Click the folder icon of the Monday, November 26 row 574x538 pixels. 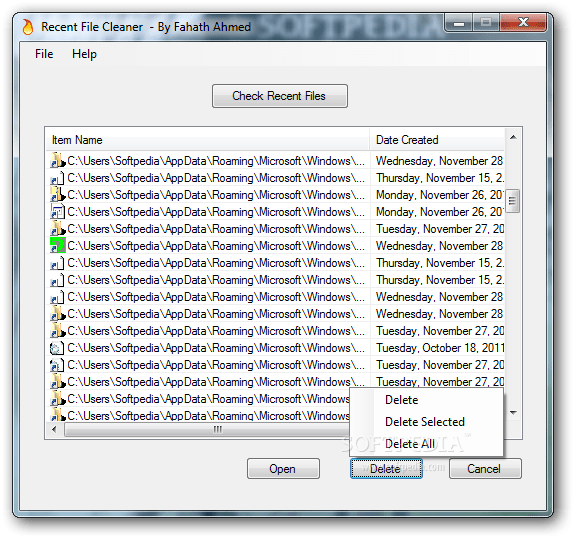[x=57, y=195]
